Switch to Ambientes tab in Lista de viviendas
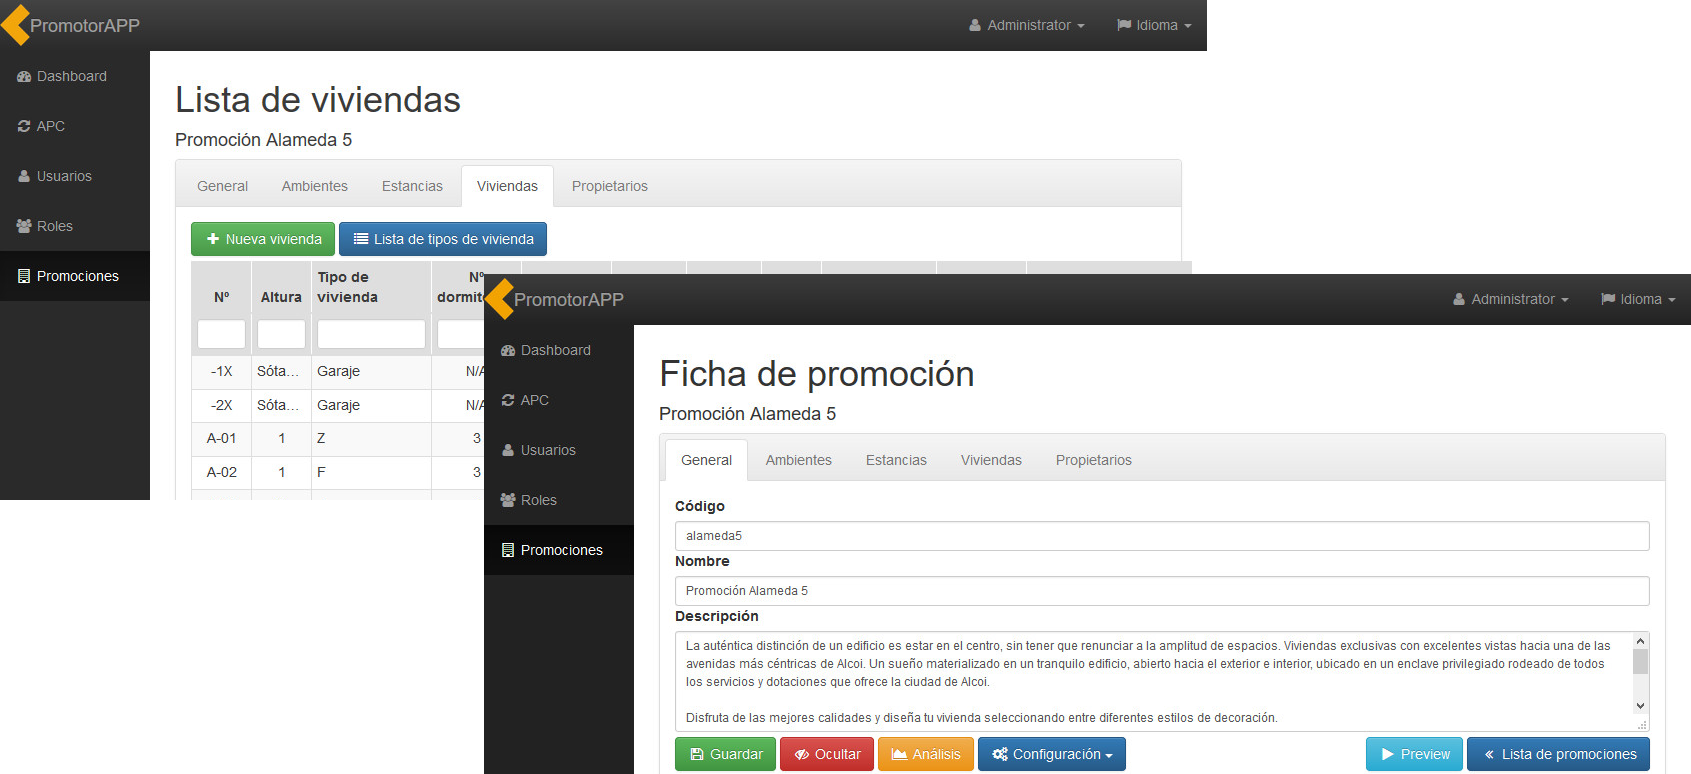 pyautogui.click(x=315, y=186)
